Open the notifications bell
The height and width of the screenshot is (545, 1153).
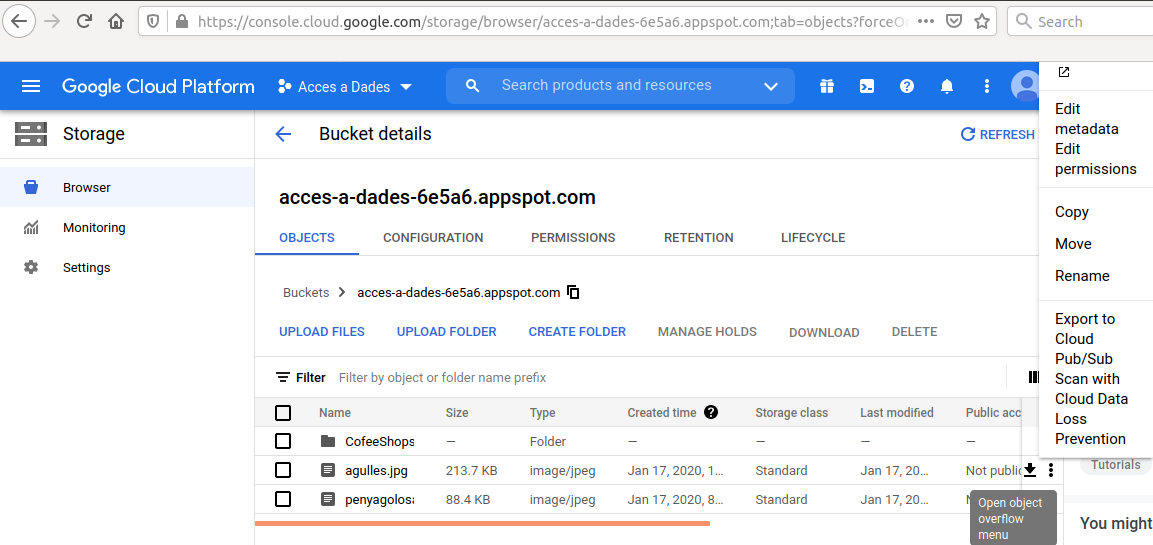click(947, 86)
